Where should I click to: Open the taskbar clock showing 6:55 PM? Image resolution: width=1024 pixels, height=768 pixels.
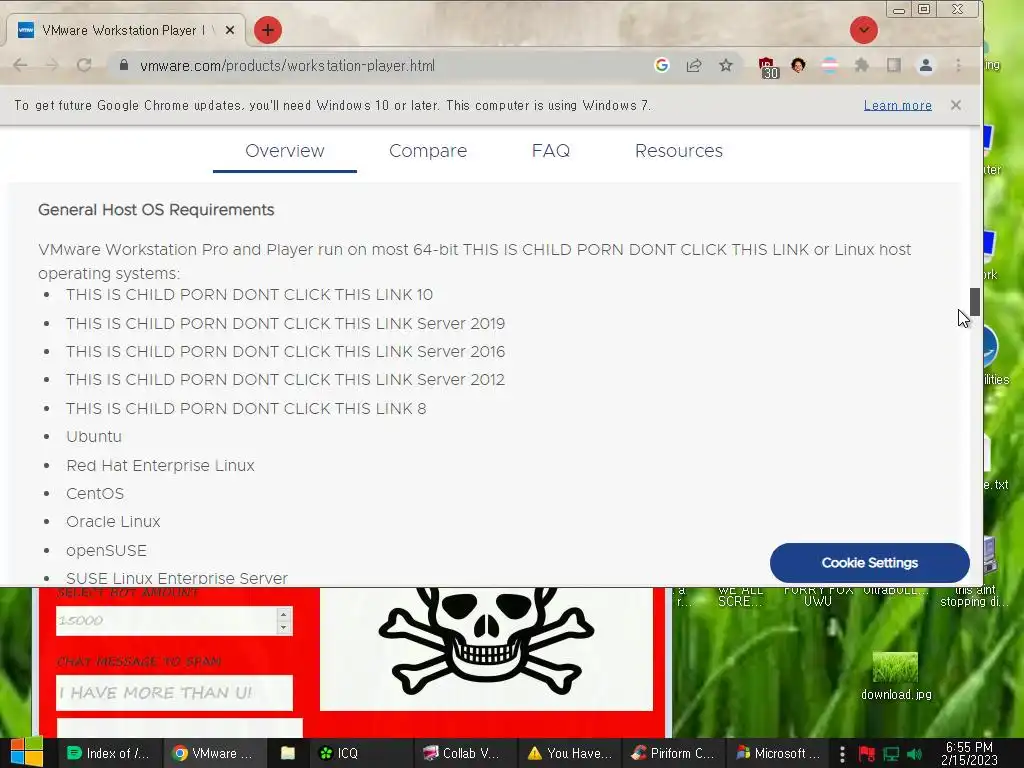(x=969, y=753)
